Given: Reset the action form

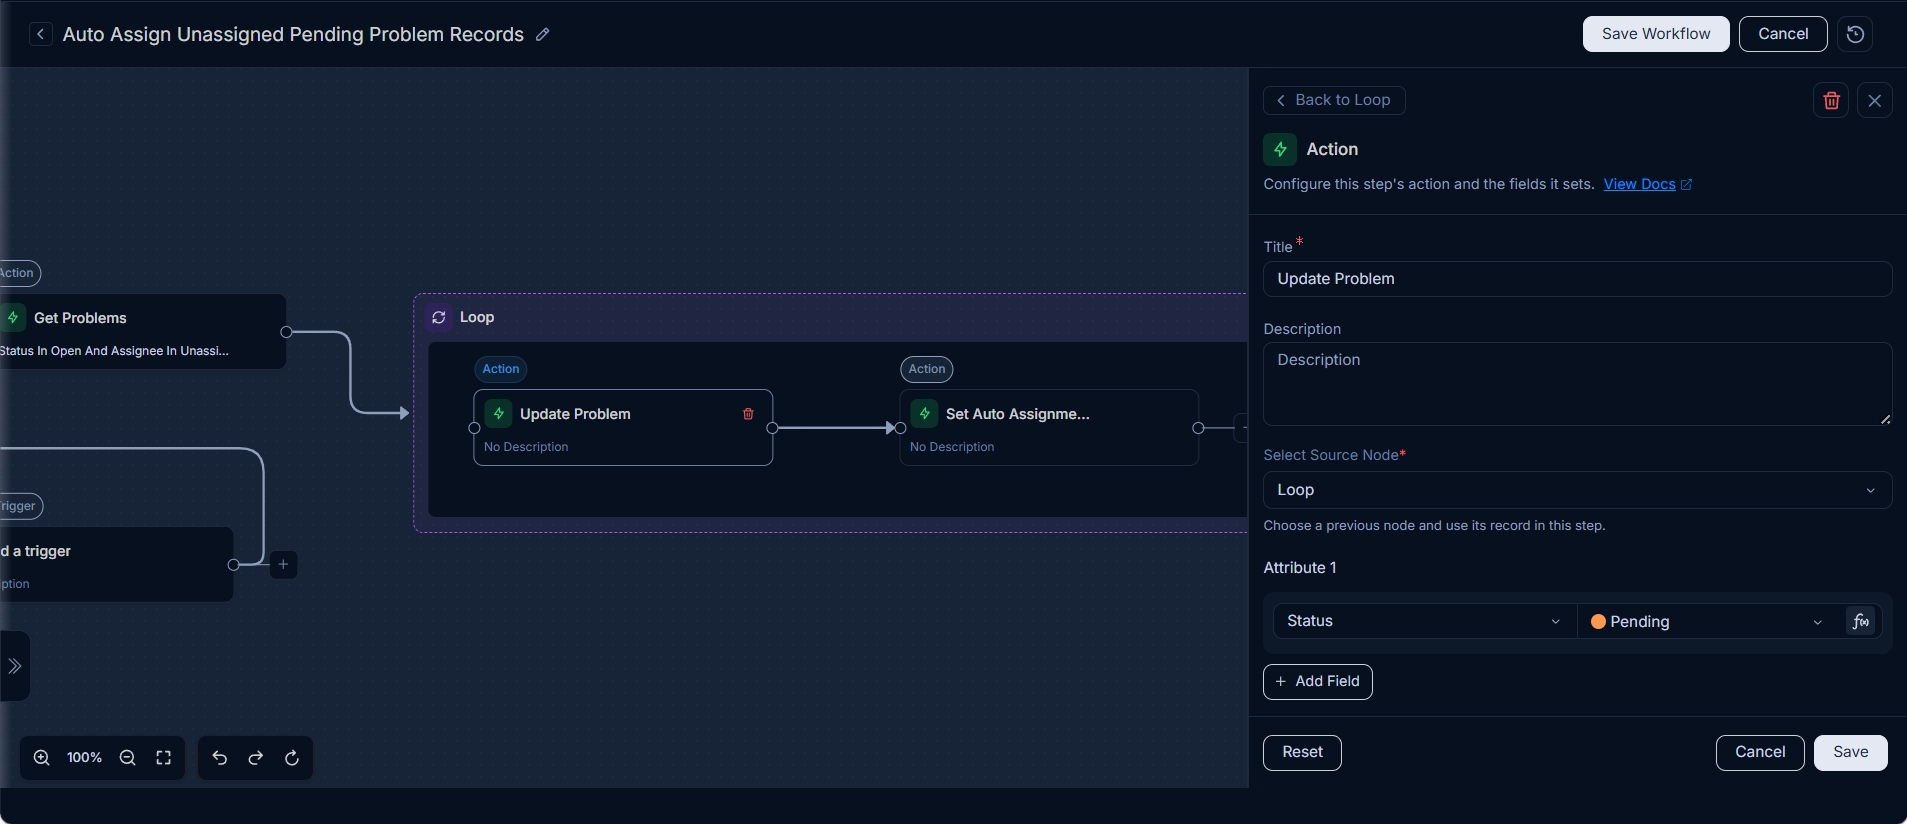Looking at the screenshot, I should click(1302, 752).
